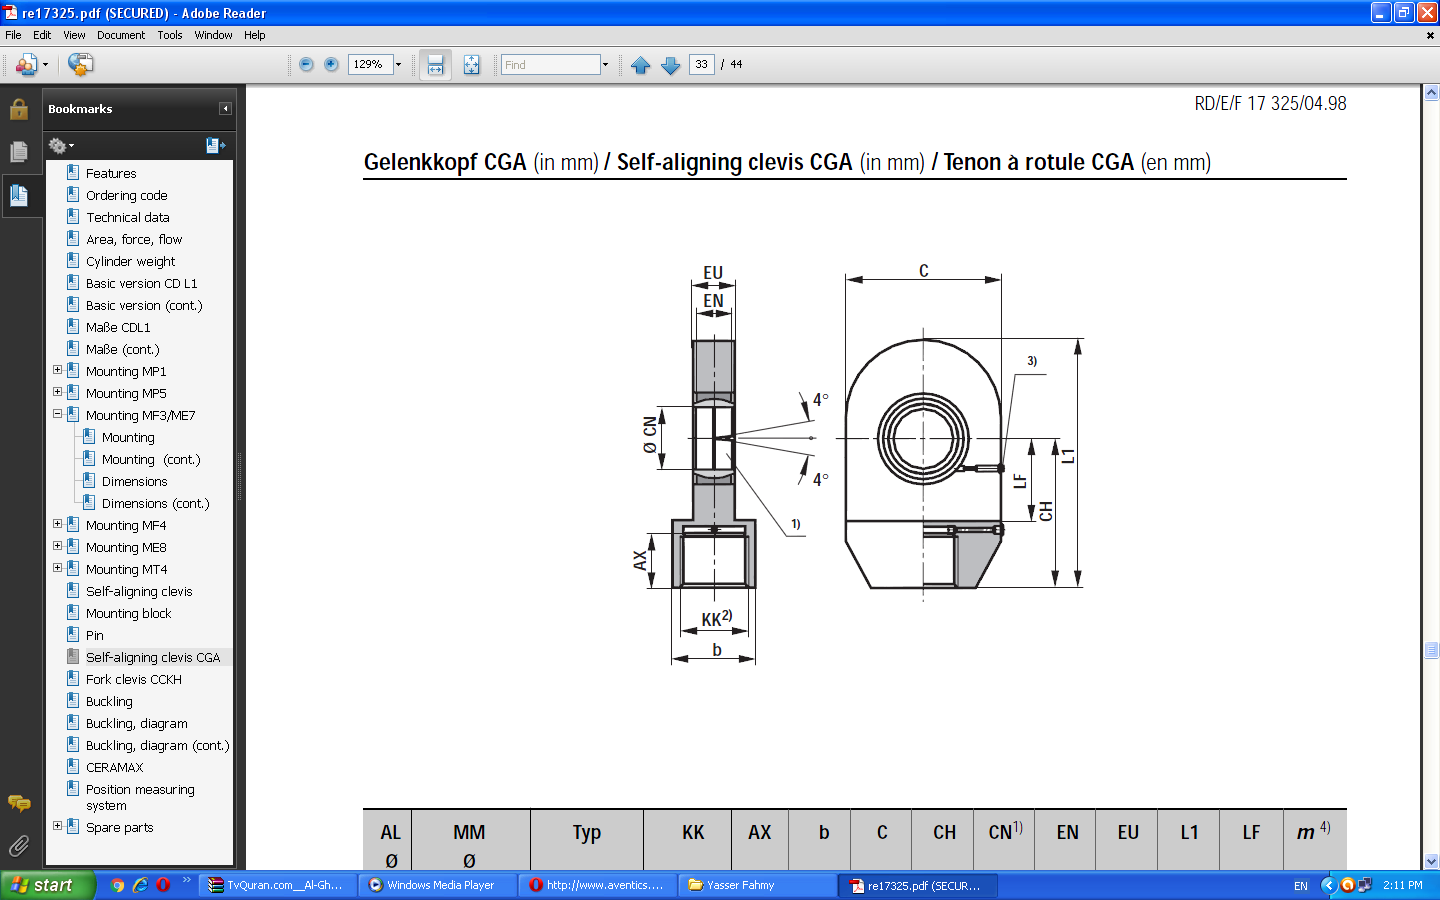
Task: Open the Edit menu
Action: coord(42,35)
